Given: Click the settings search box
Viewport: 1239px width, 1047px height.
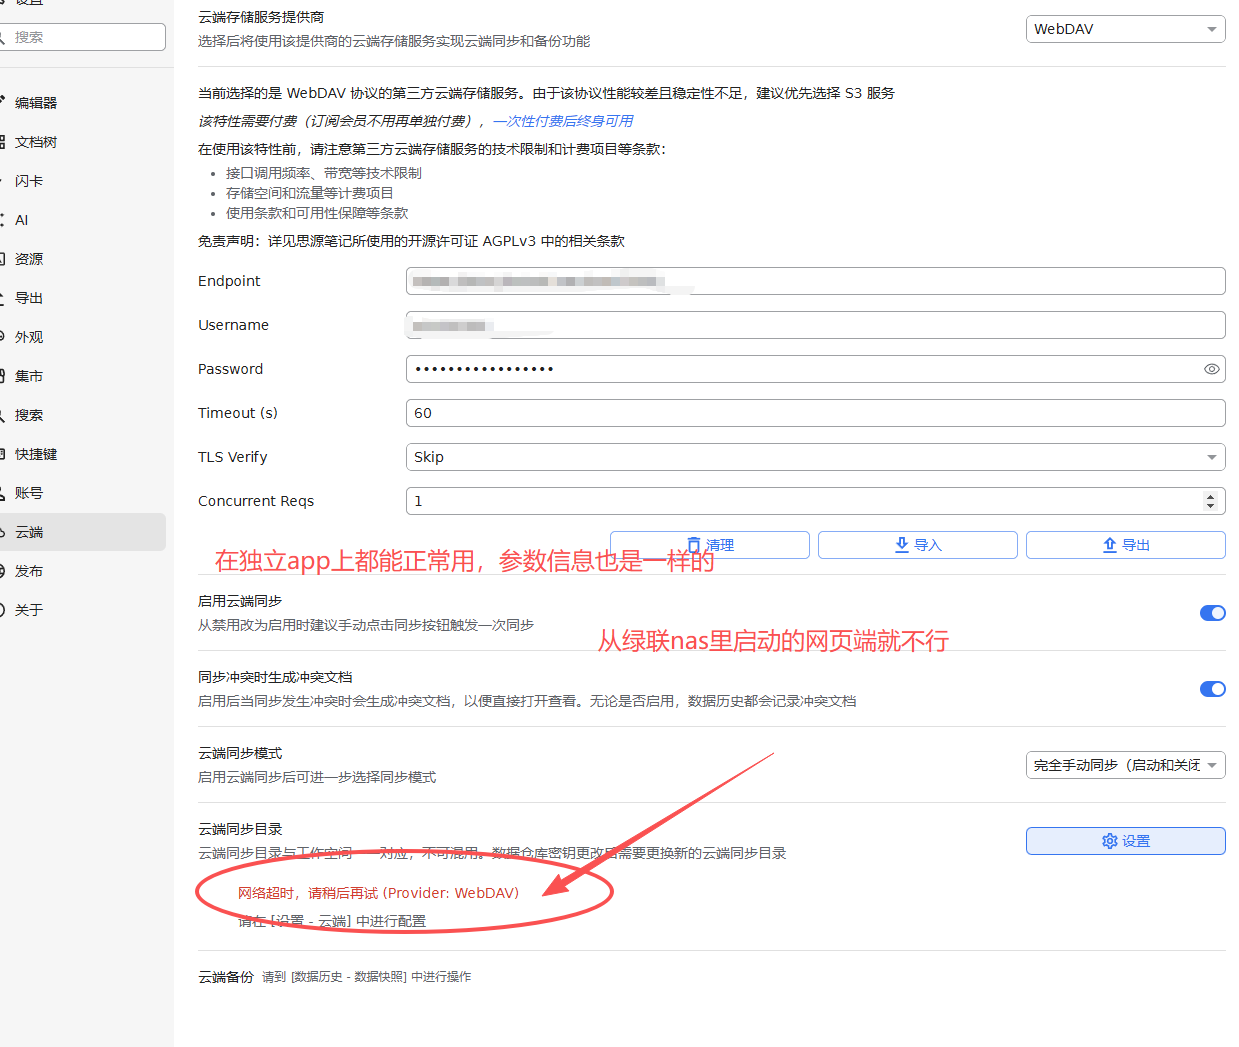Looking at the screenshot, I should click(x=82, y=37).
